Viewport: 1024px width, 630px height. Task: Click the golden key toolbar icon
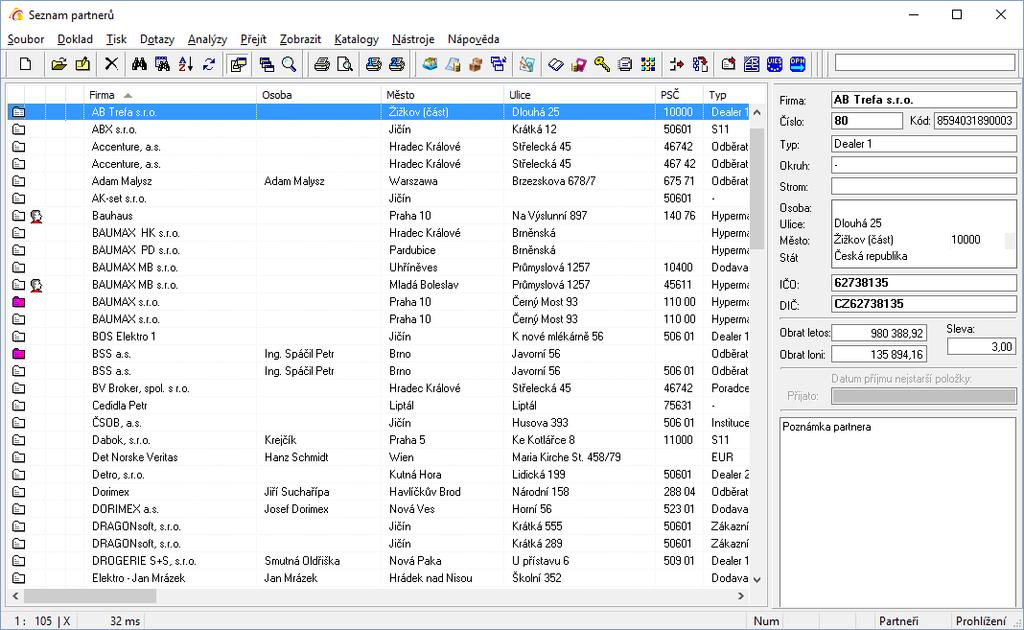(x=601, y=64)
